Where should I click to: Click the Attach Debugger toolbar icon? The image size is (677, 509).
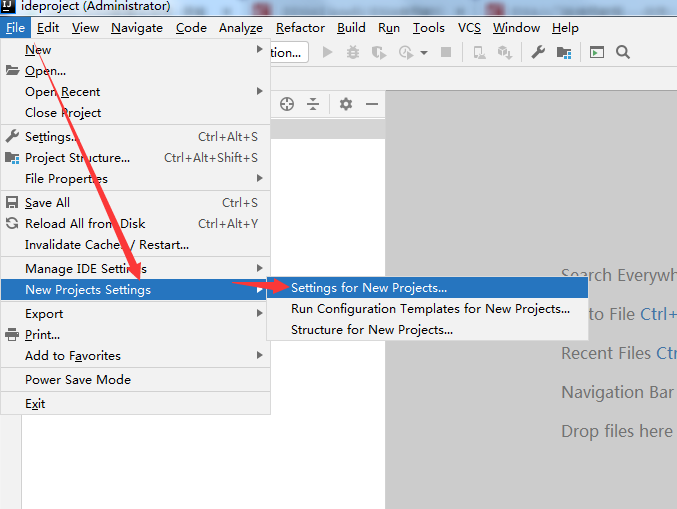coord(479,53)
